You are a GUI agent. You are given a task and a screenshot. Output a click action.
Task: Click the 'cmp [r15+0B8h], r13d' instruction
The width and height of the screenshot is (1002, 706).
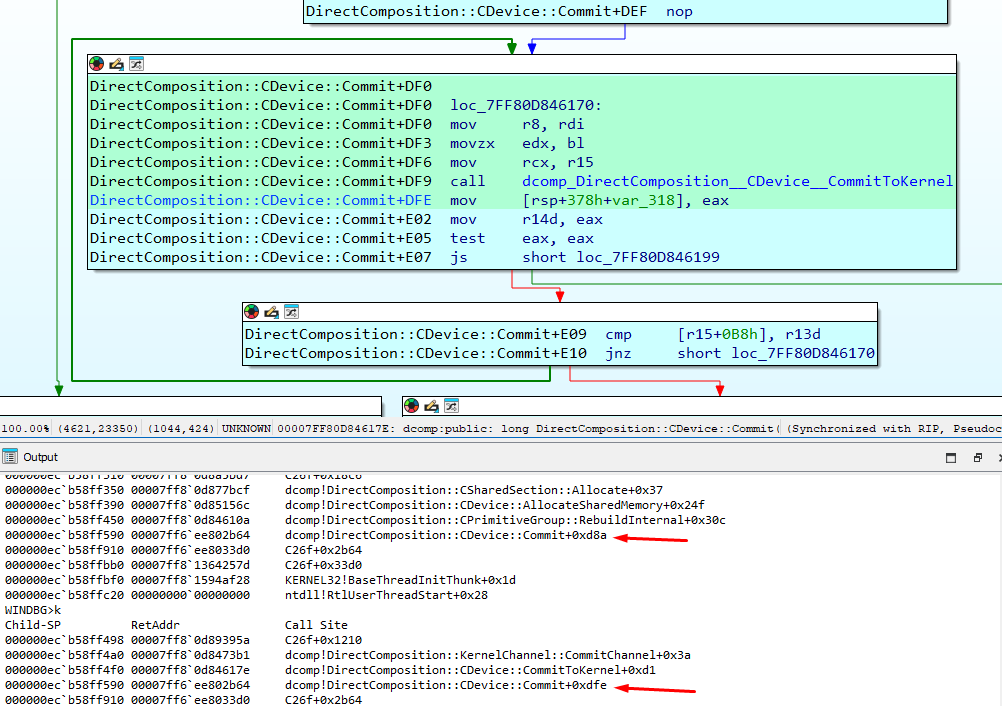(x=713, y=334)
